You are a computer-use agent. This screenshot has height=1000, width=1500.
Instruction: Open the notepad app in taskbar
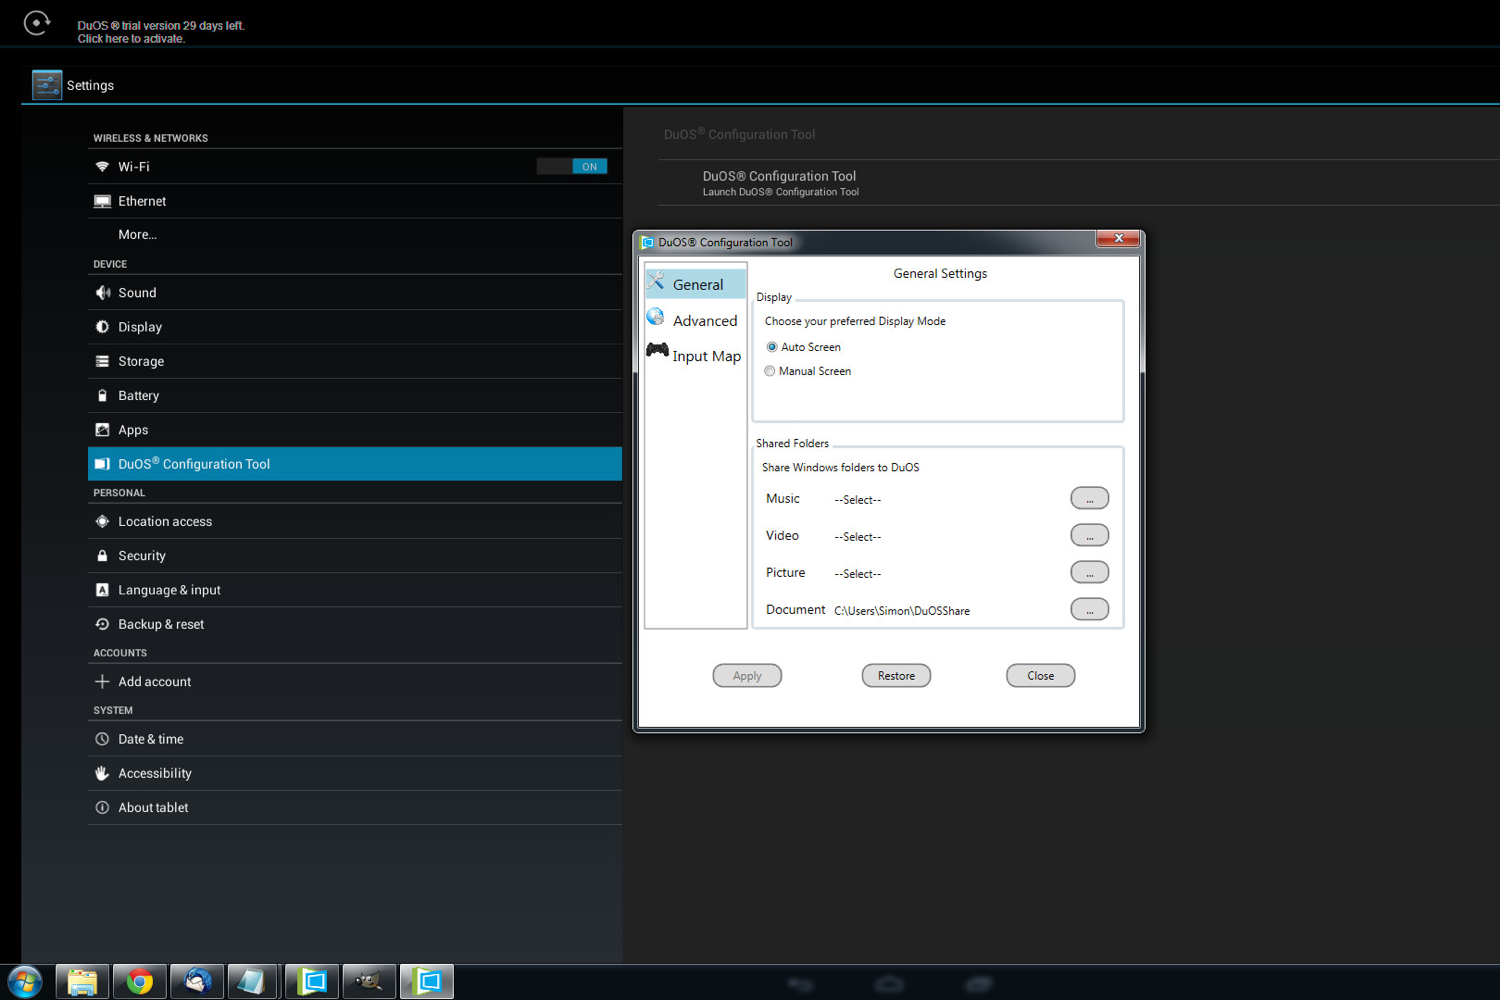tap(254, 982)
